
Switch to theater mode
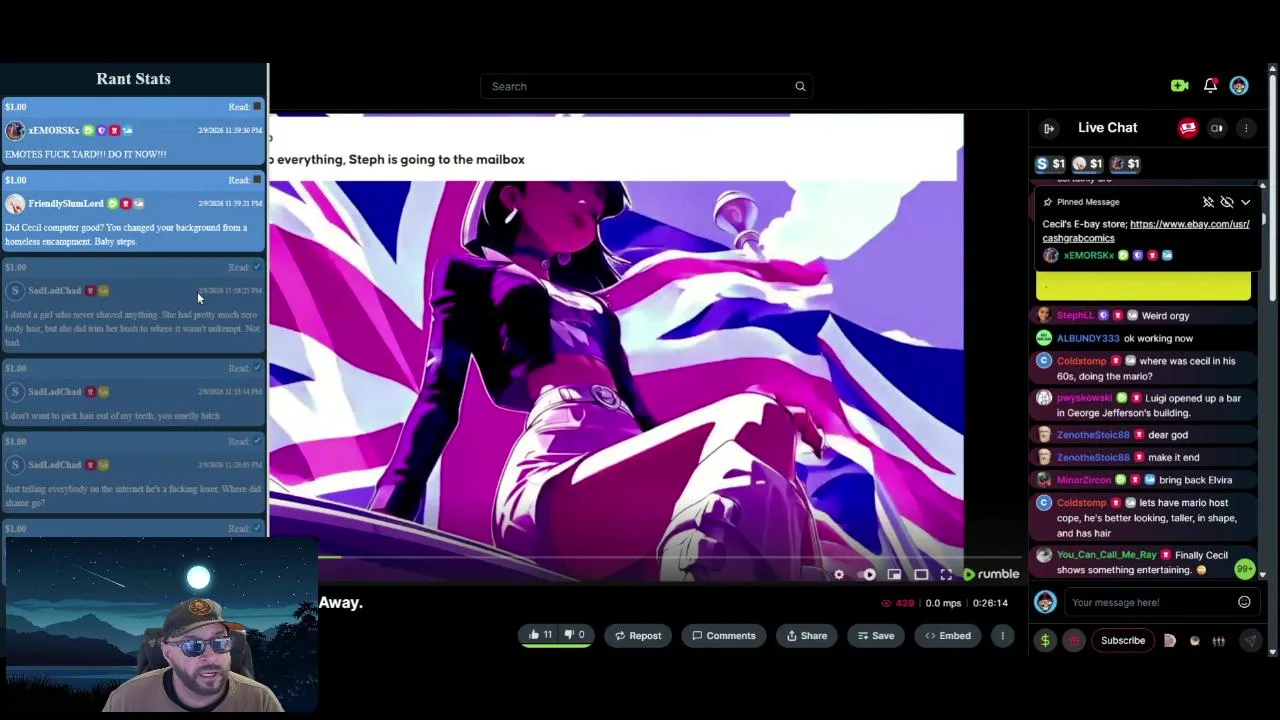pyautogui.click(x=921, y=575)
